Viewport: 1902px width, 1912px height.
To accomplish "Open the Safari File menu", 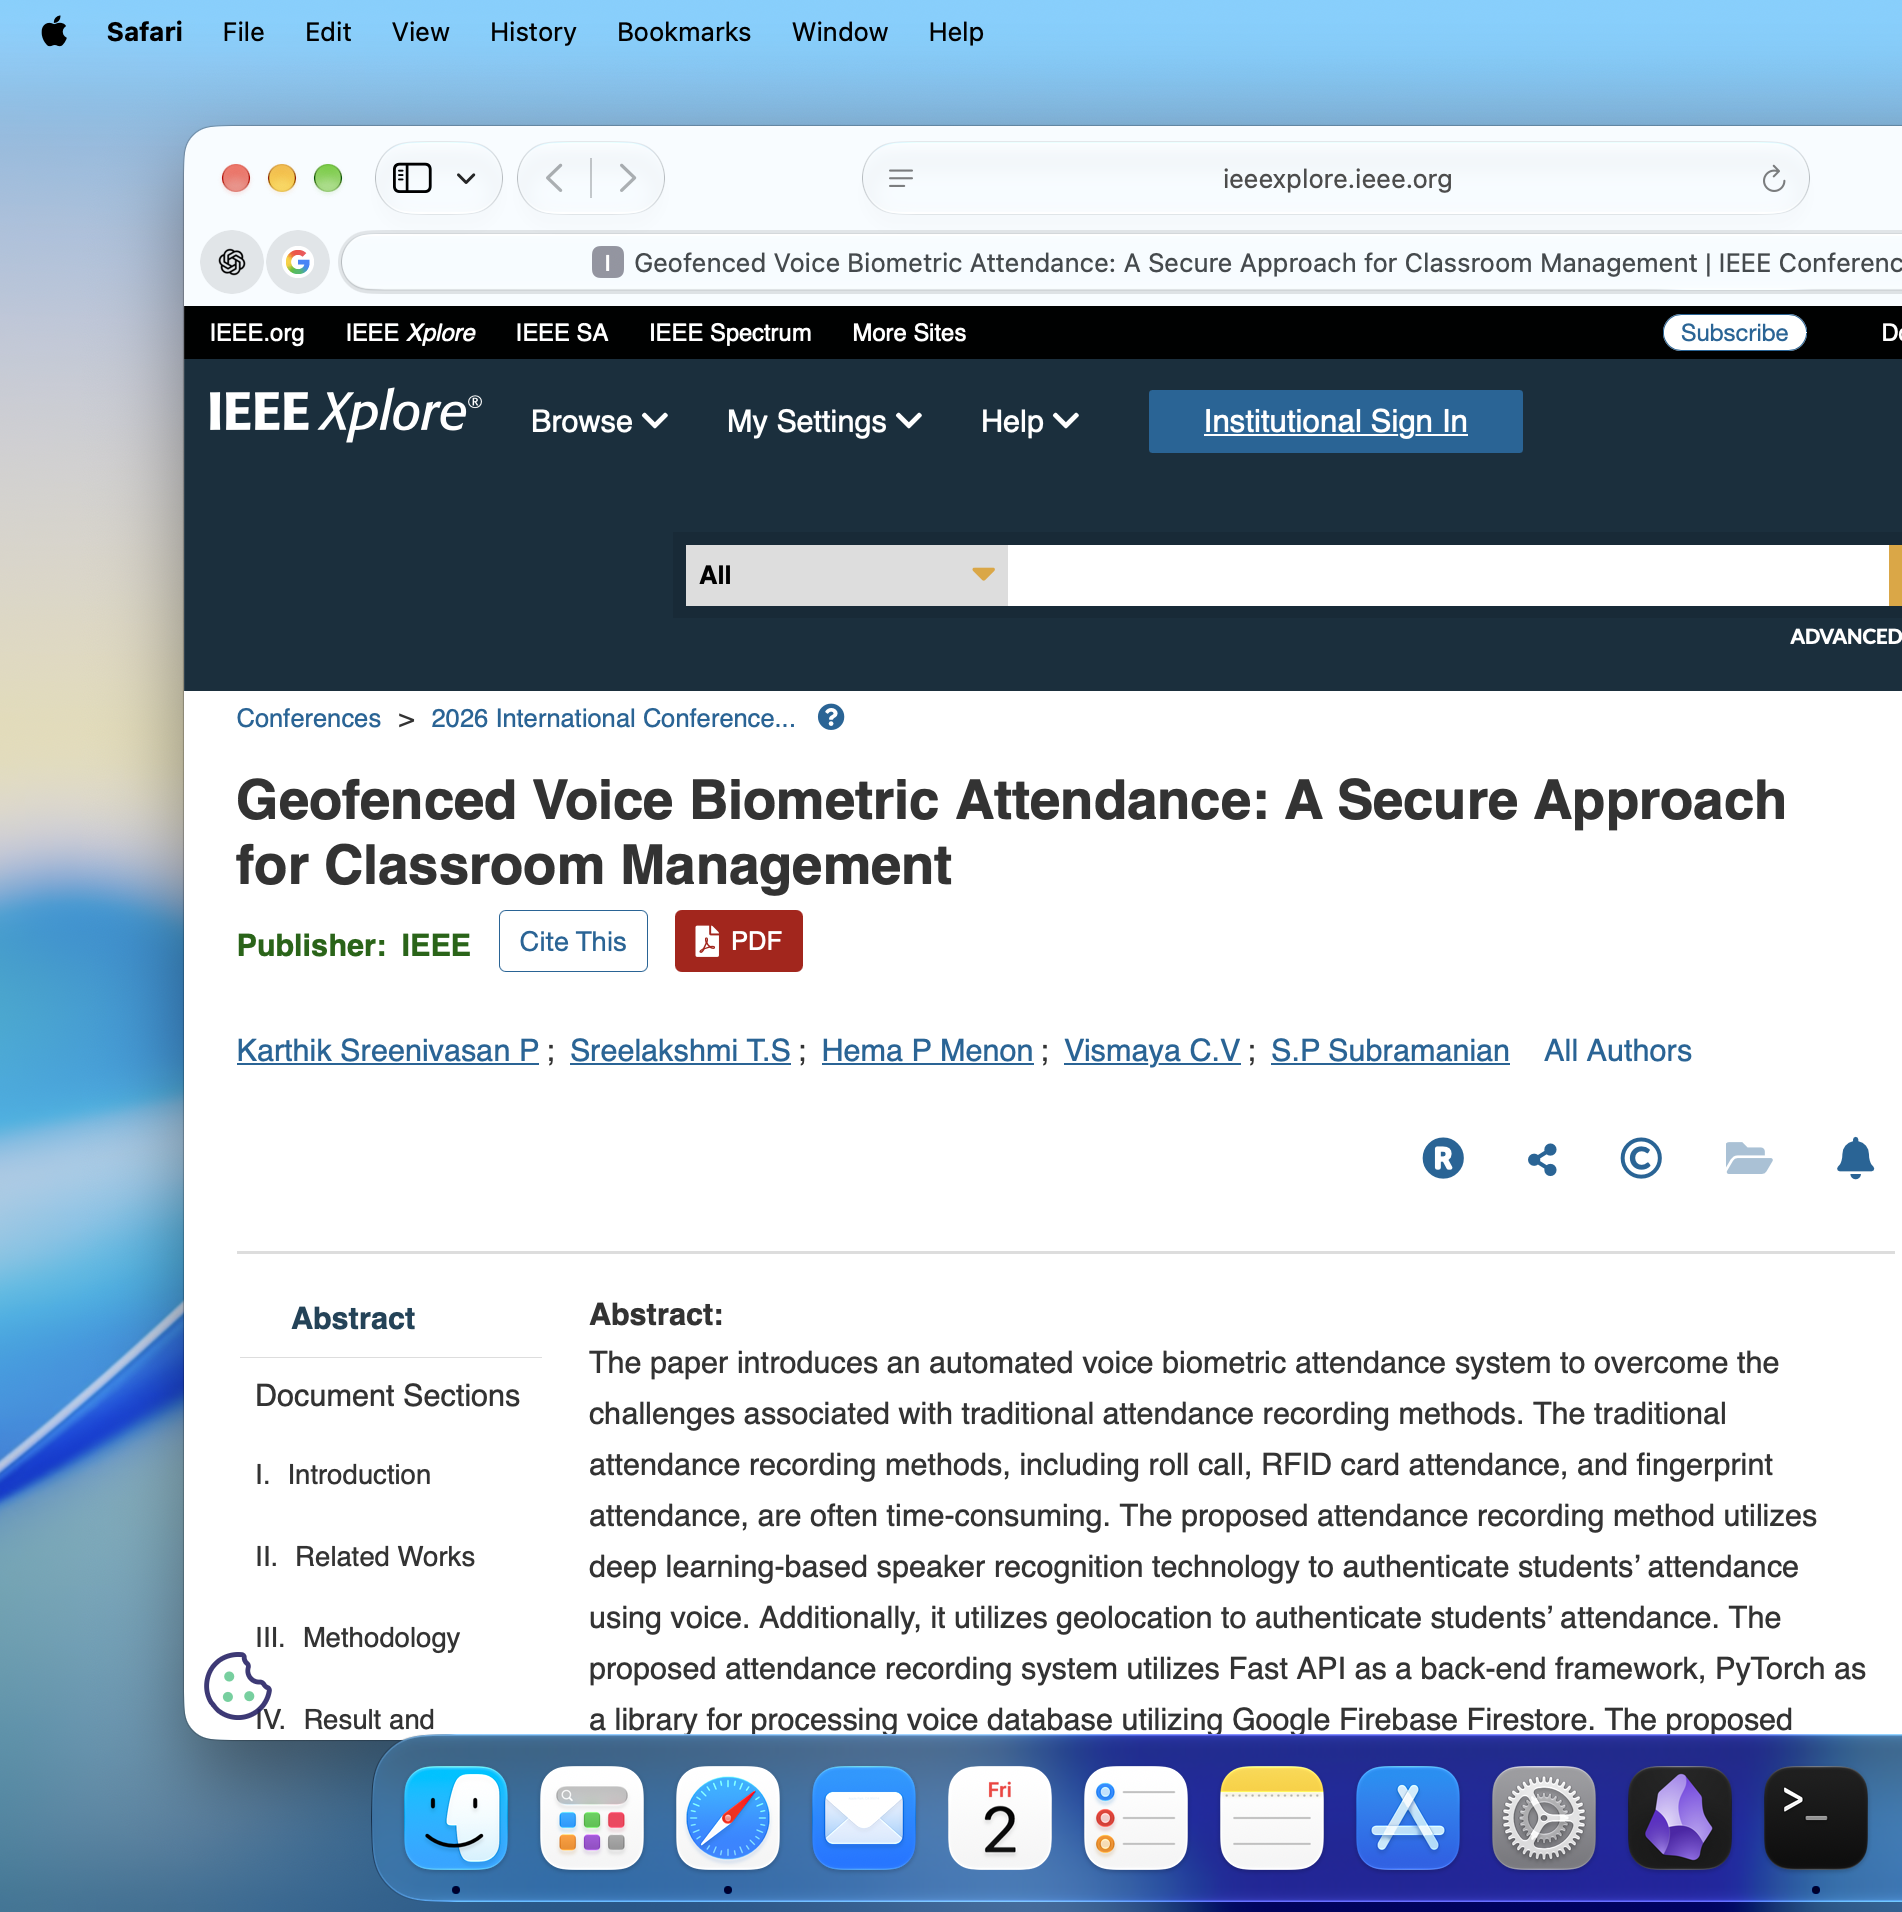I will tap(243, 32).
